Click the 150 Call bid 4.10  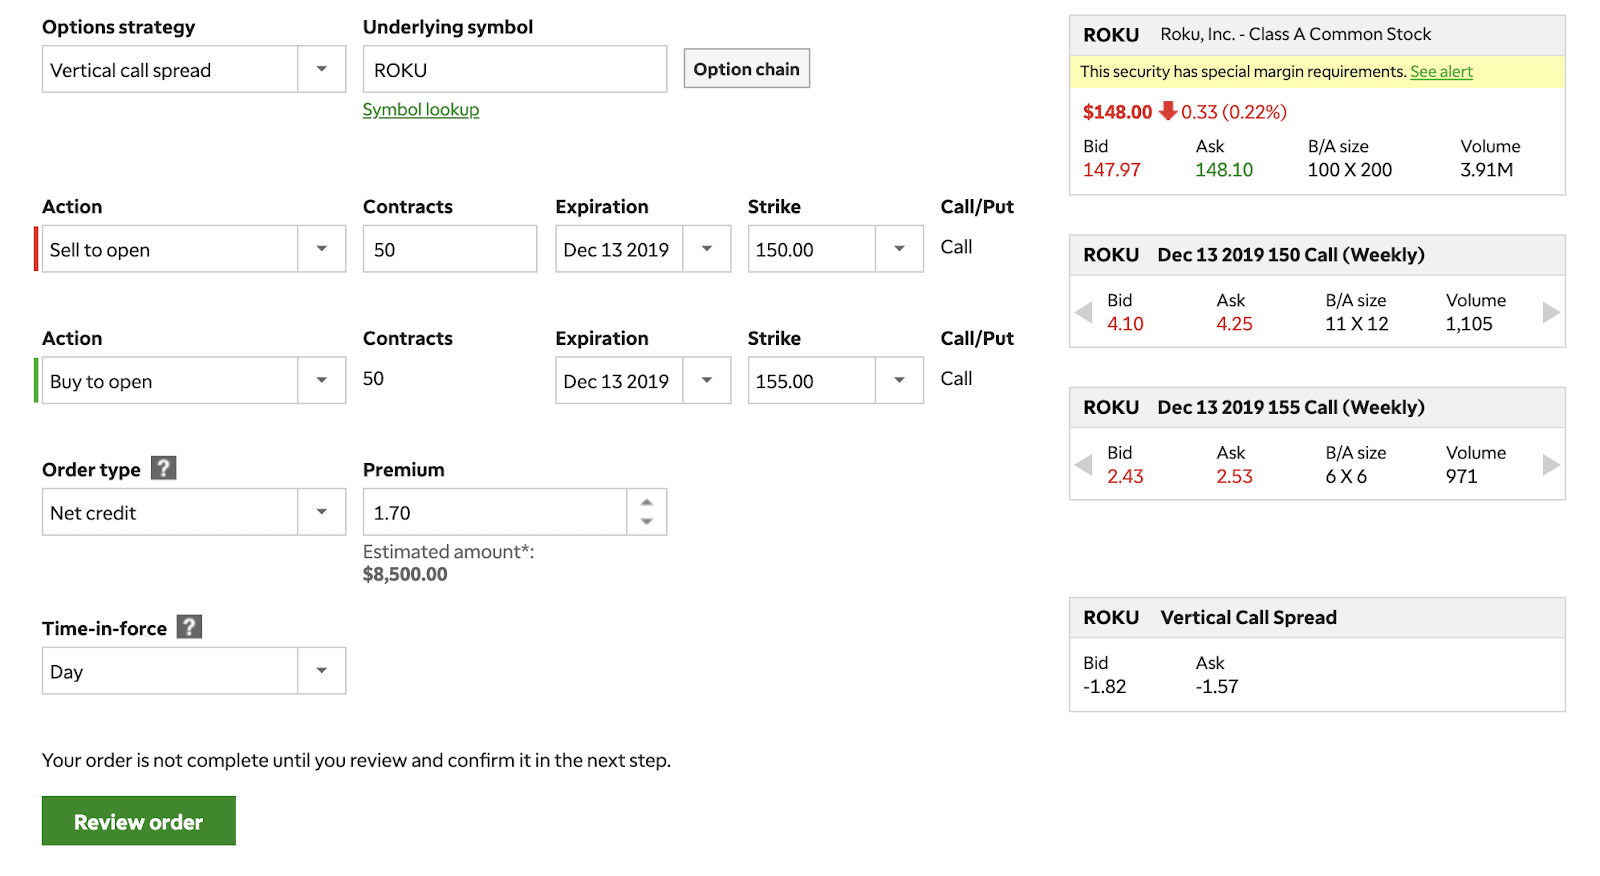[x=1125, y=324]
